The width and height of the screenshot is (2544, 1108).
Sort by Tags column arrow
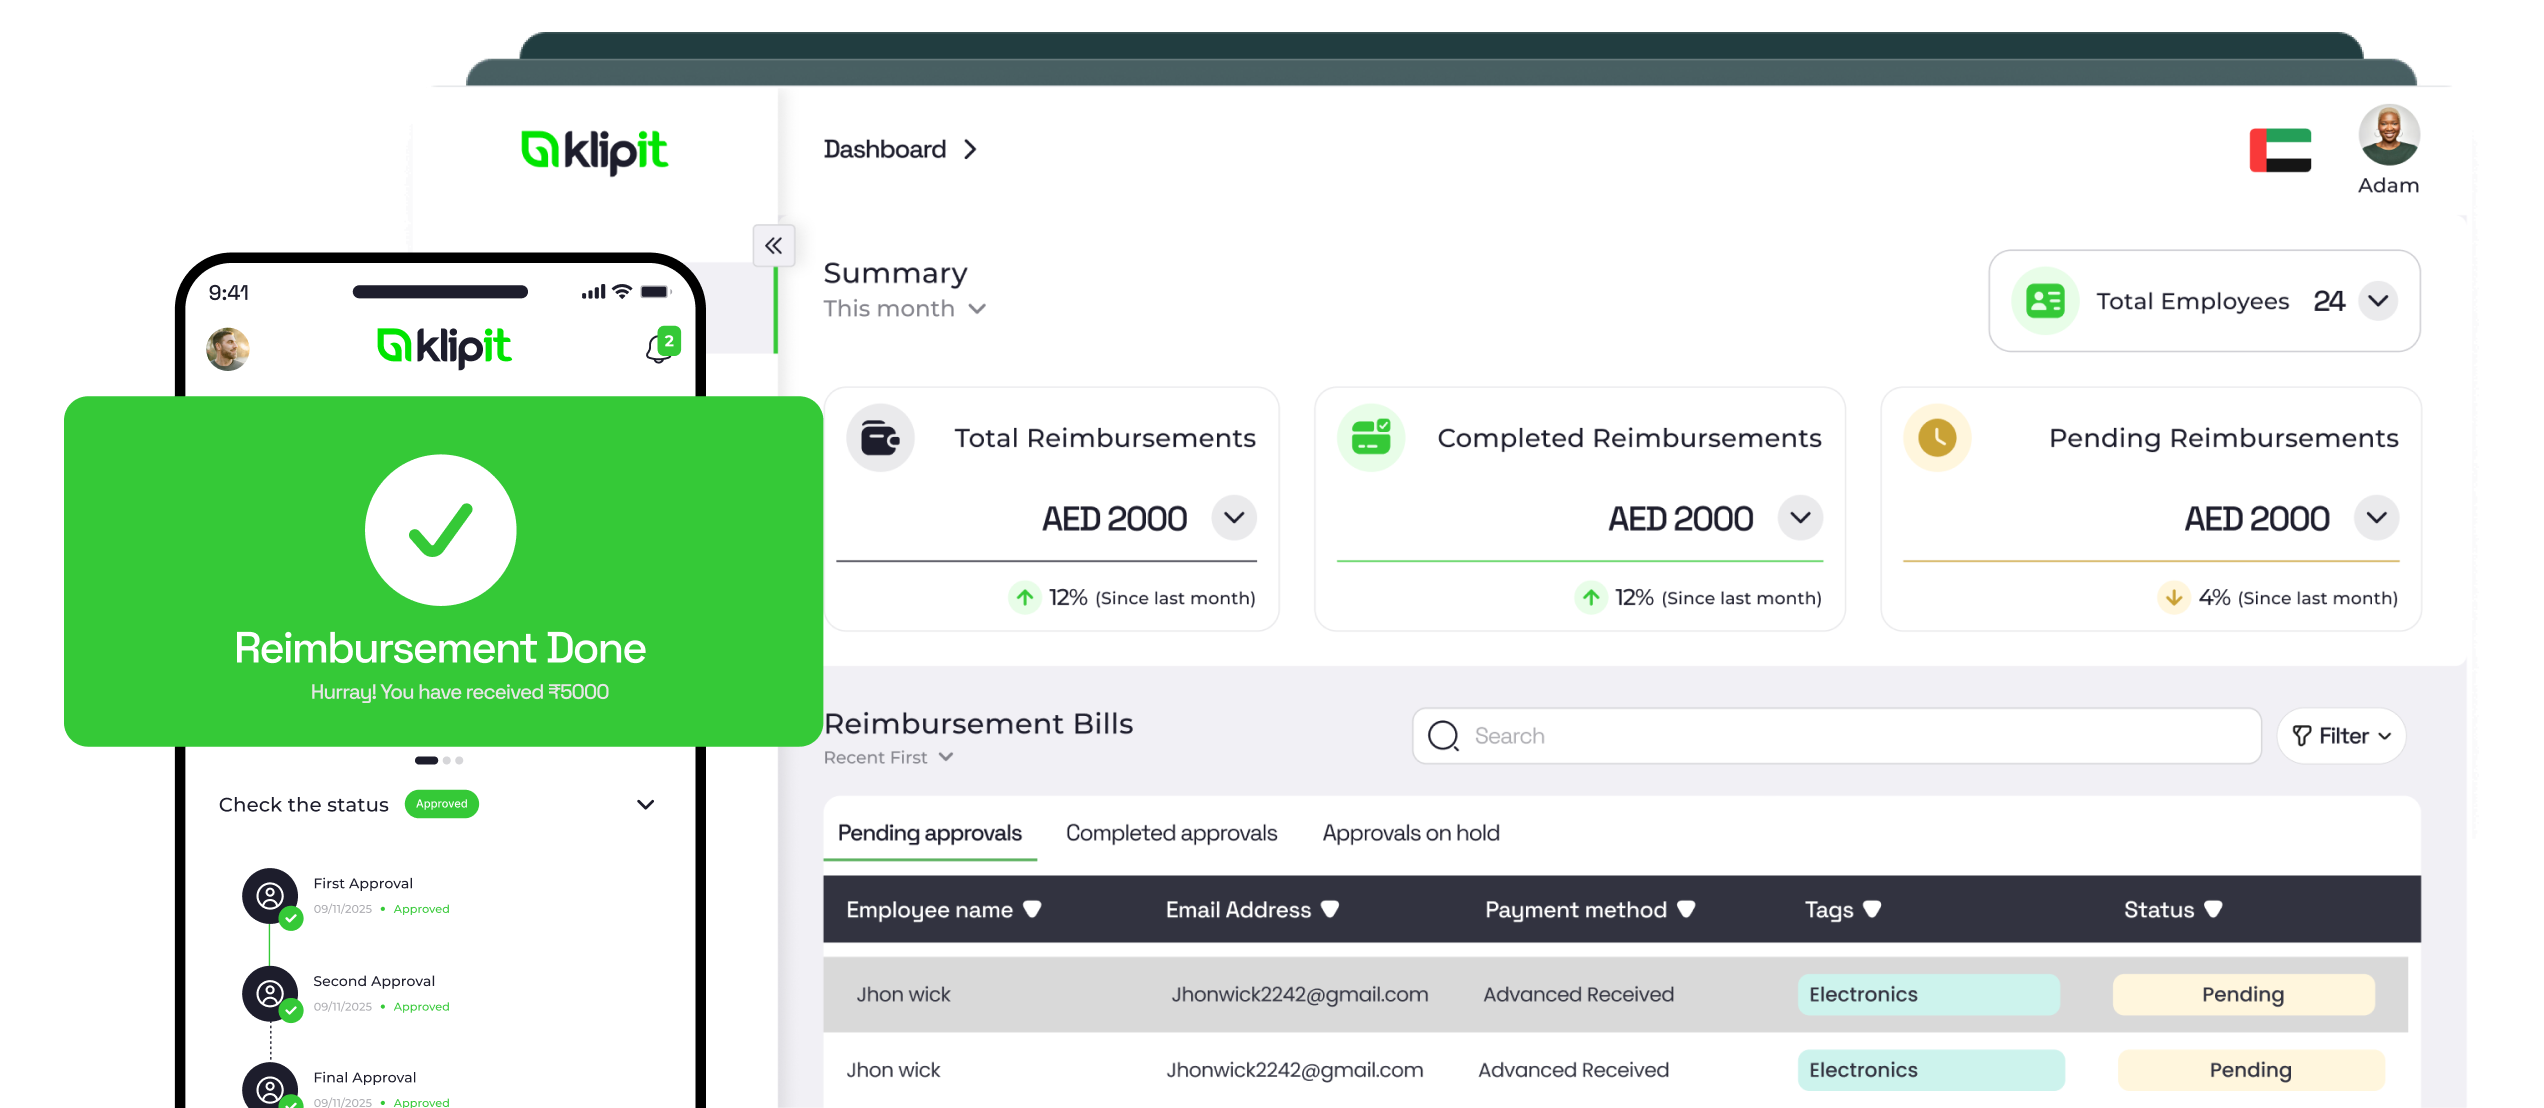click(1872, 909)
